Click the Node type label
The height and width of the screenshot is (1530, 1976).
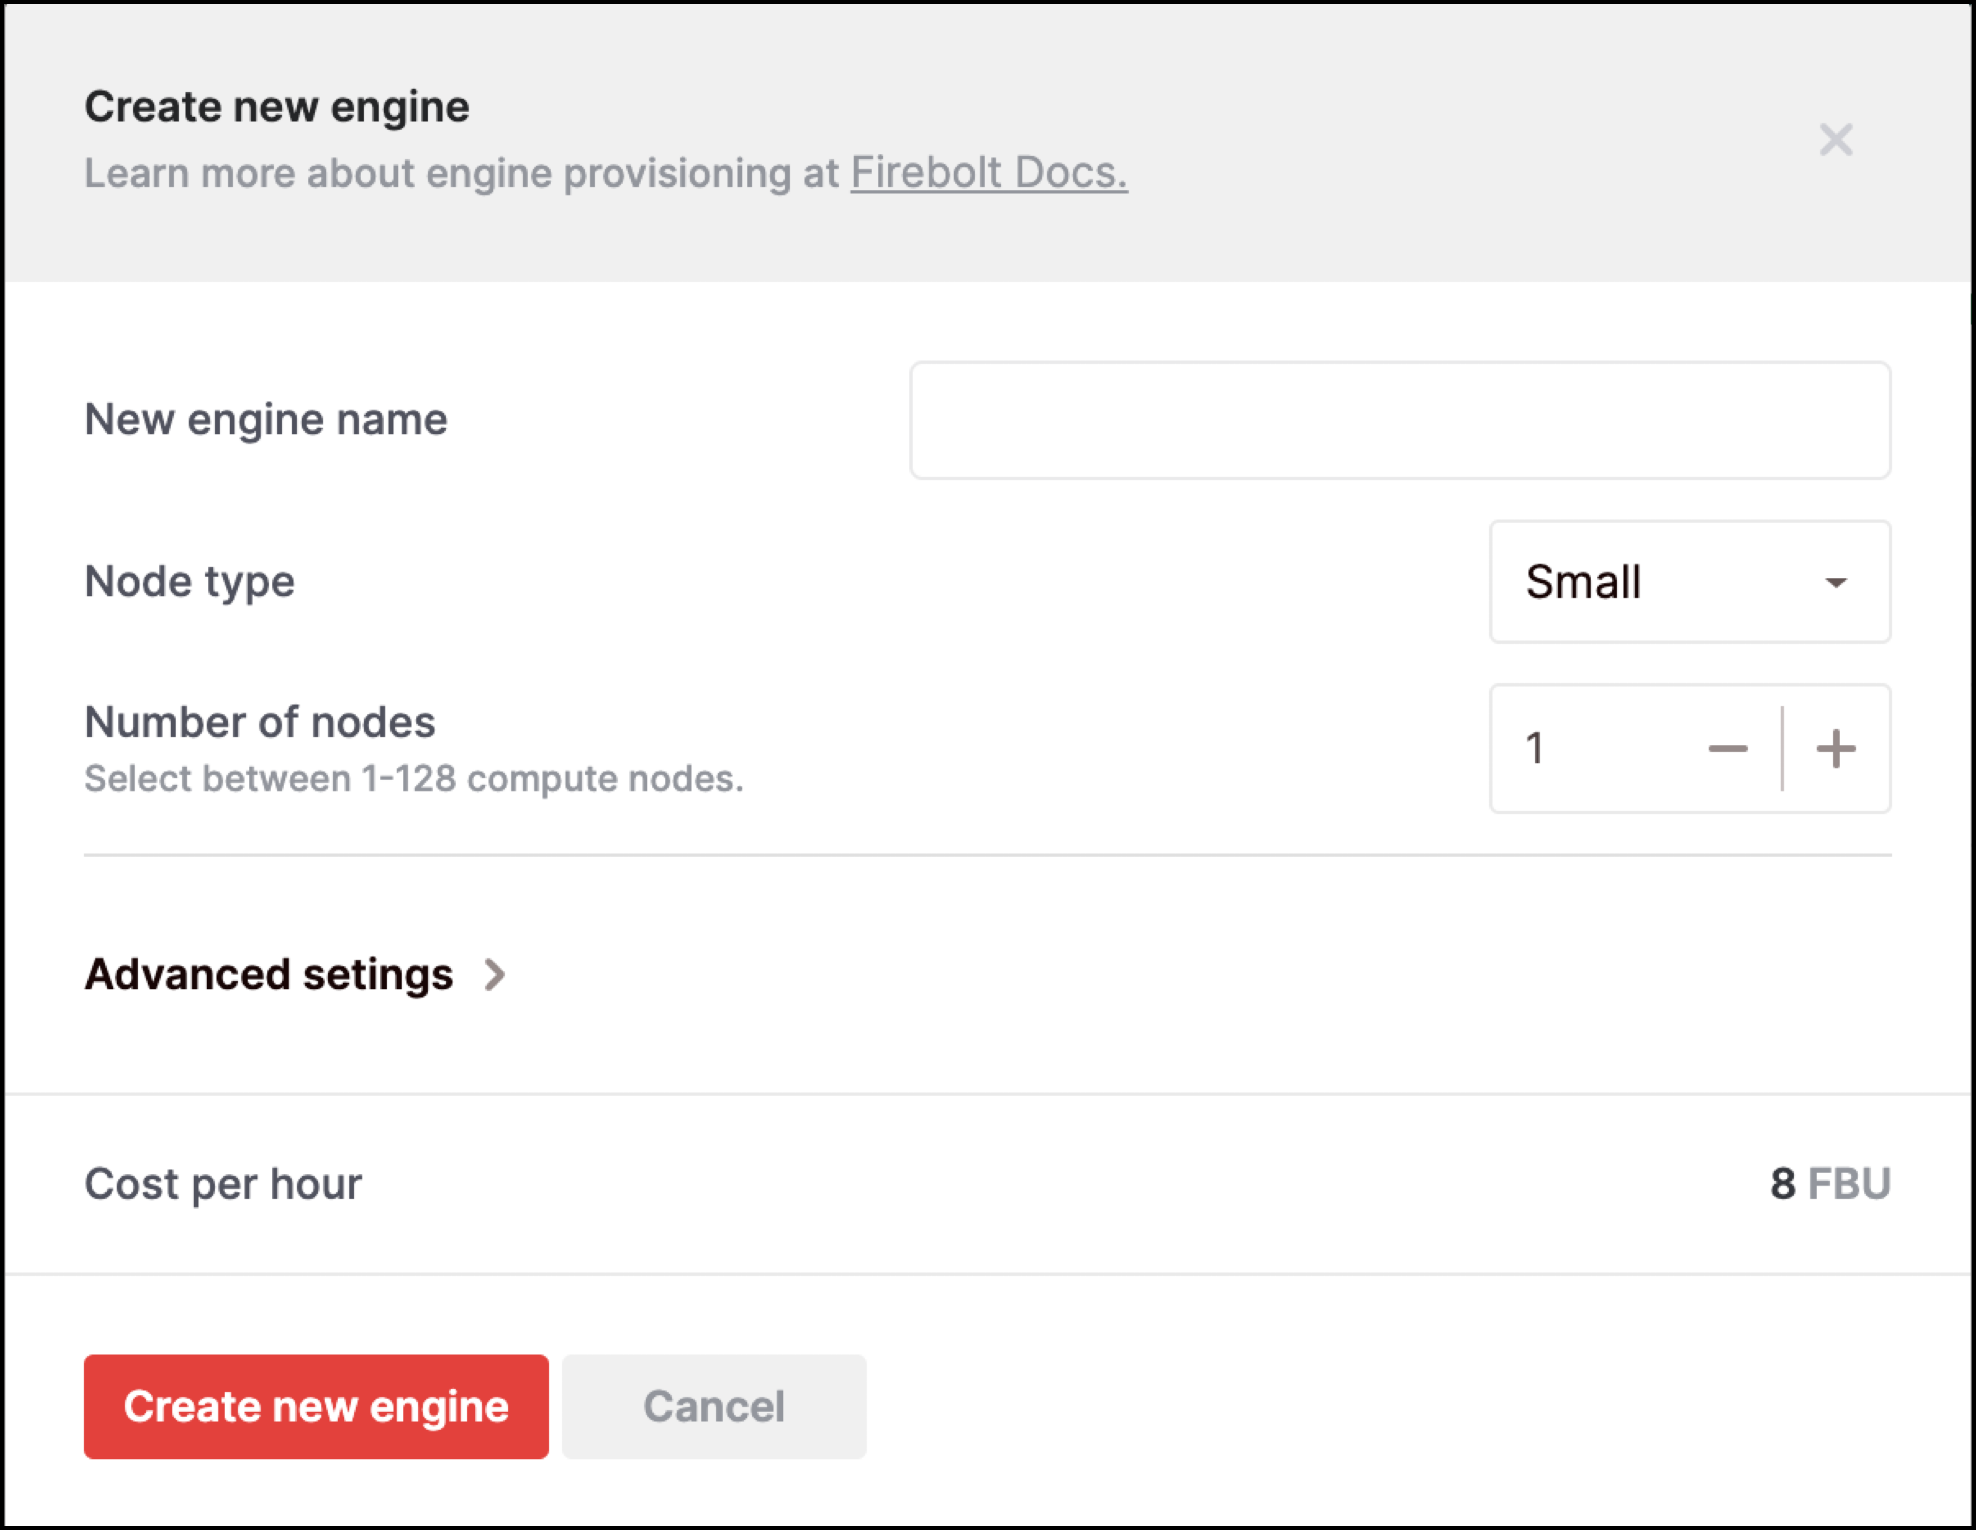190,582
